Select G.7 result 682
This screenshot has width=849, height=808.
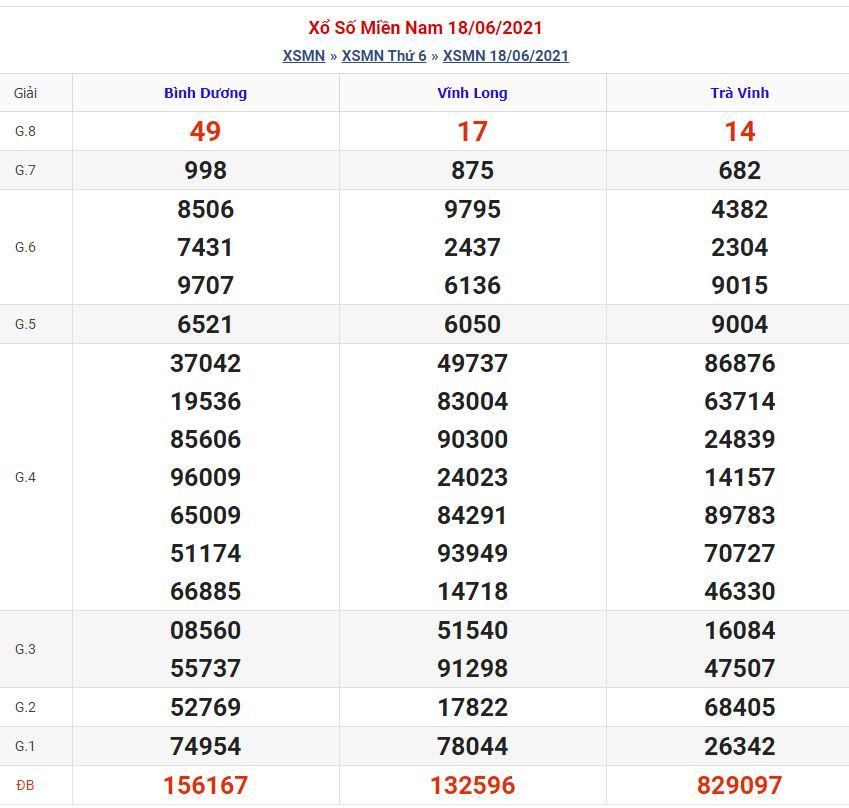coord(740,170)
